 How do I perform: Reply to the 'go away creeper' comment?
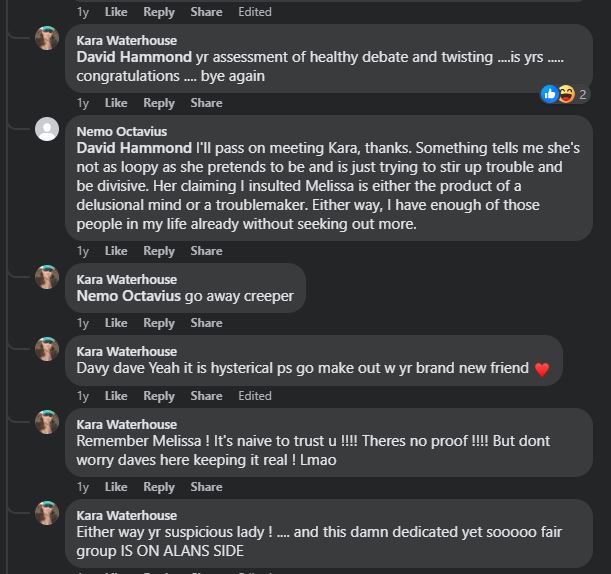click(159, 323)
